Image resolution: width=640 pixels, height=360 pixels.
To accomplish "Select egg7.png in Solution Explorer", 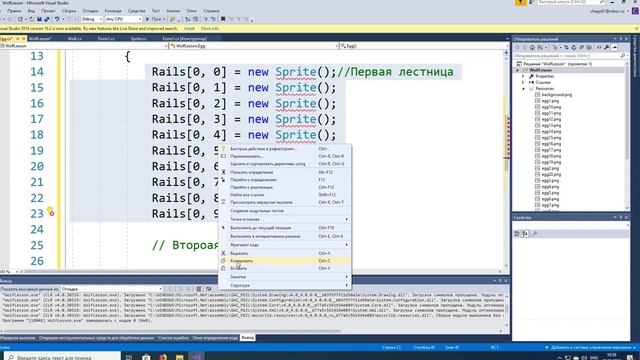I will [550, 205].
